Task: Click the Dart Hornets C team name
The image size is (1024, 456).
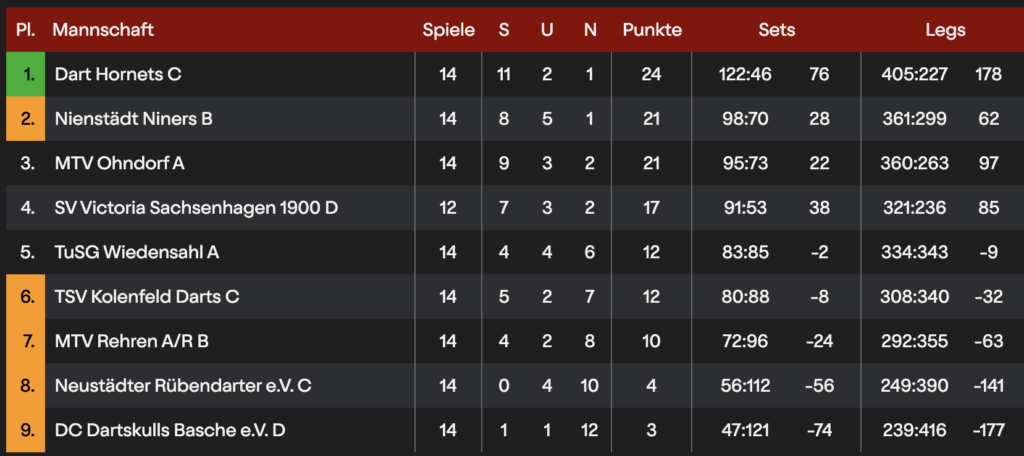Action: click(118, 75)
